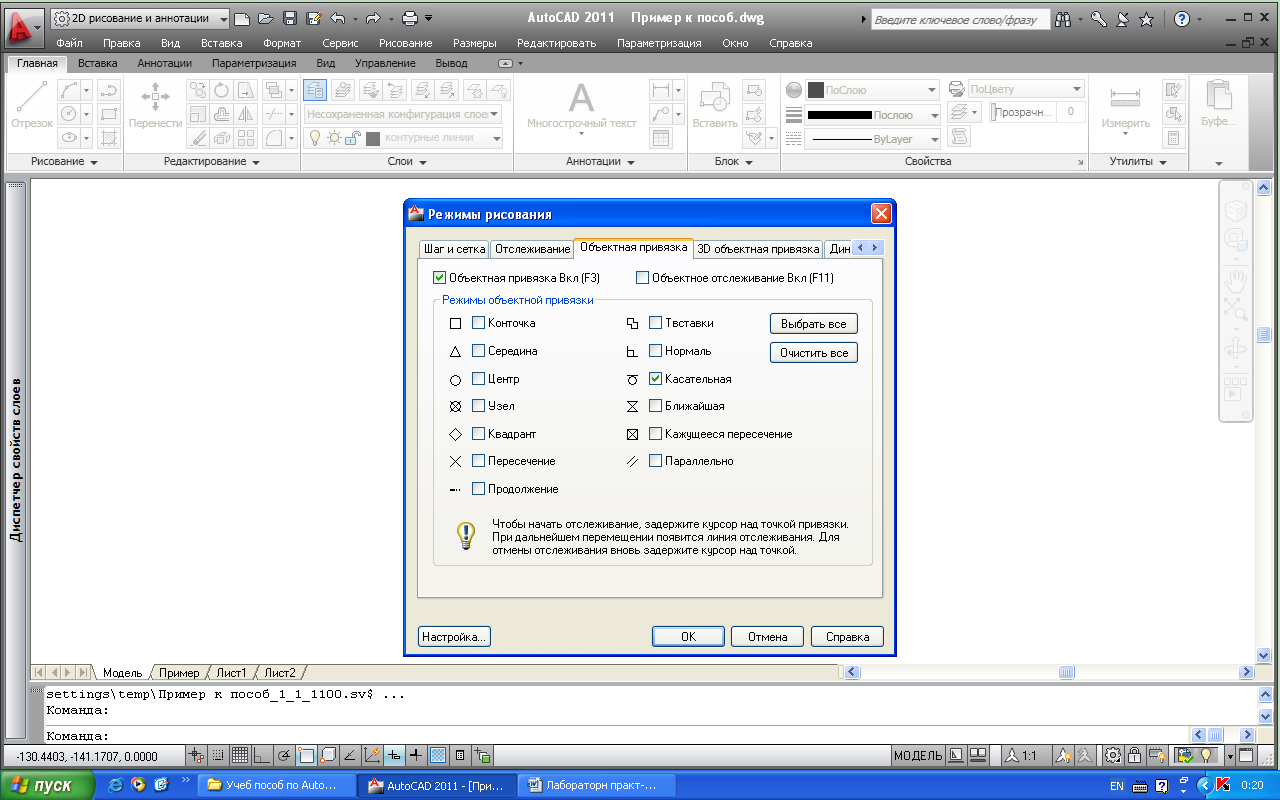
Task: Check the Конточка snap mode
Action: (x=478, y=323)
